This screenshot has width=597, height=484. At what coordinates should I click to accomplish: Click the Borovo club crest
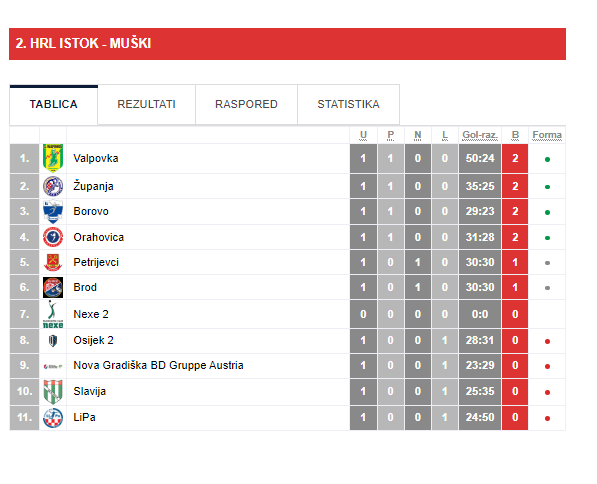tap(53, 211)
